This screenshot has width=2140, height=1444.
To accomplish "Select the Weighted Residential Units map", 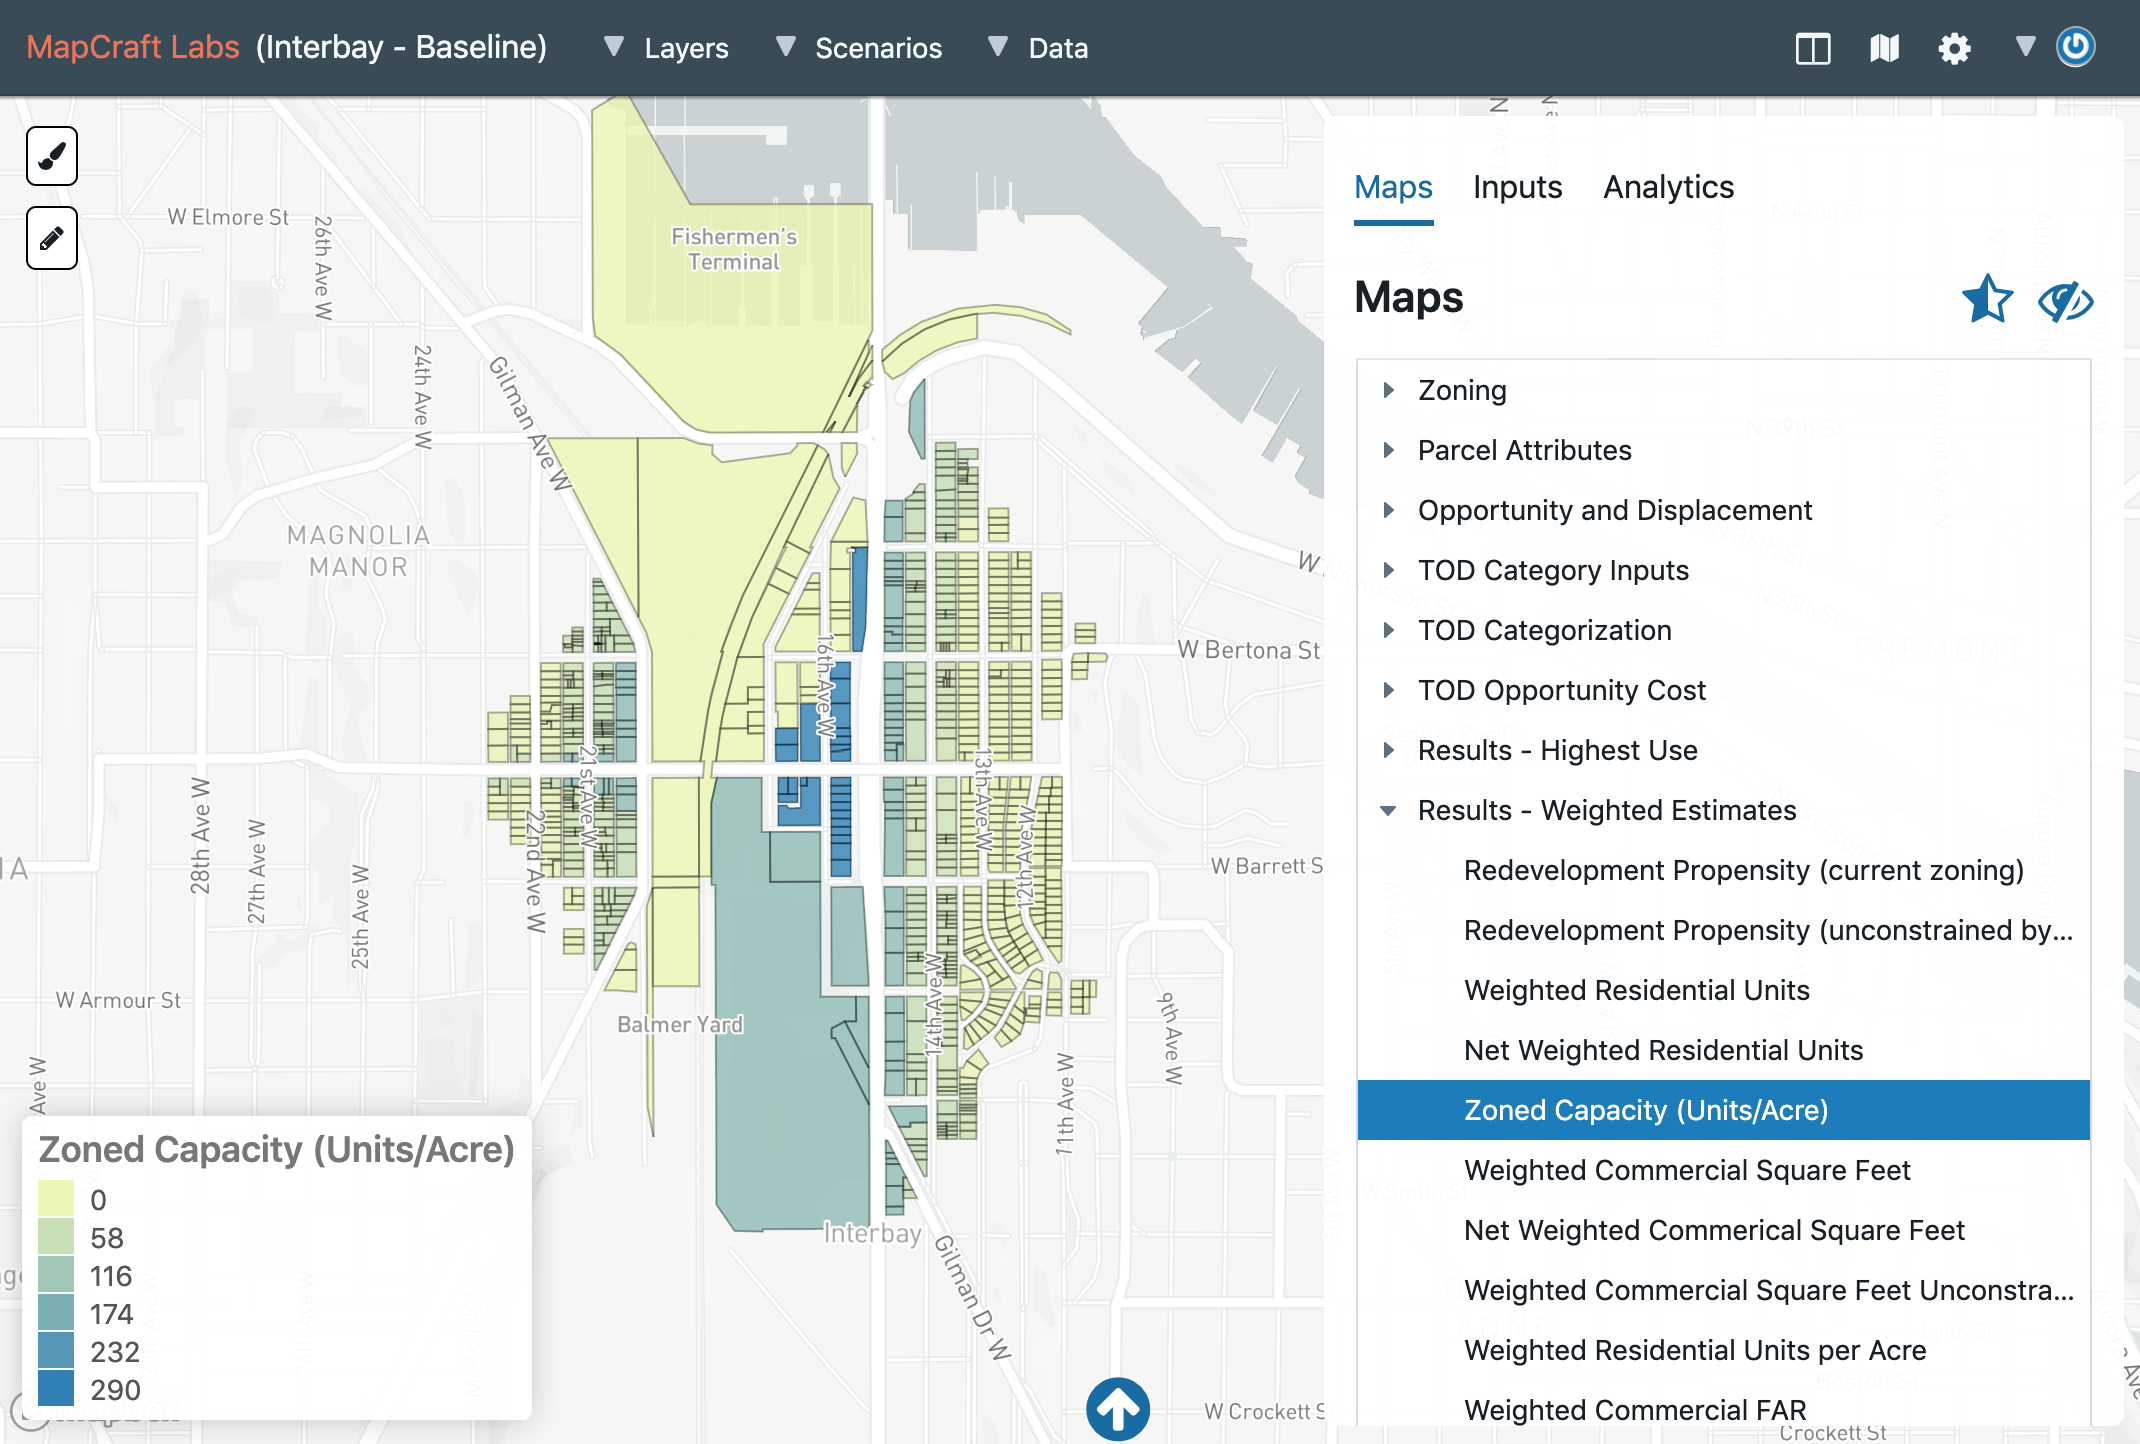I will point(1637,990).
